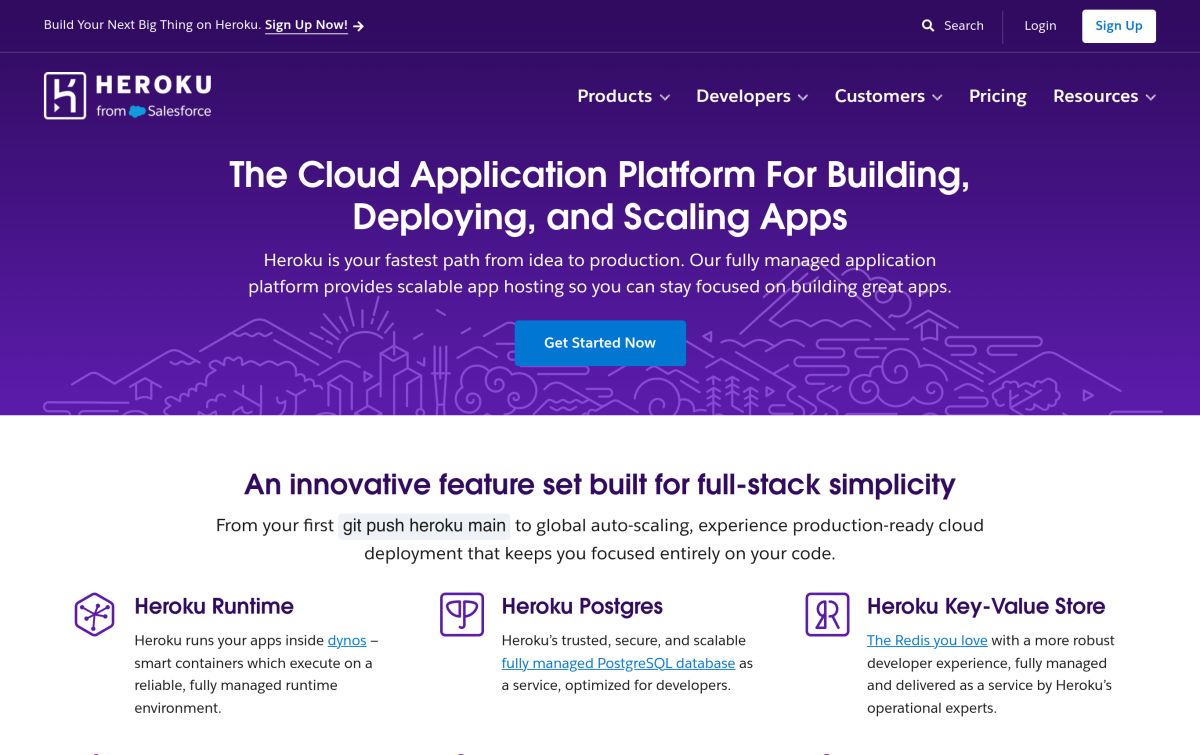
Task: Click the Build Your Next Big Thing text
Action: (x=152, y=26)
